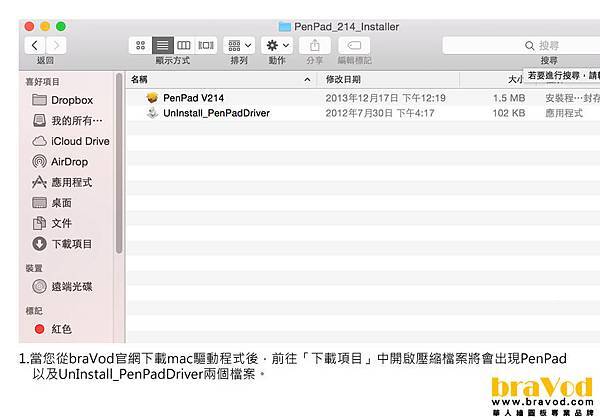Click the Remote Disc icon

coord(39,286)
